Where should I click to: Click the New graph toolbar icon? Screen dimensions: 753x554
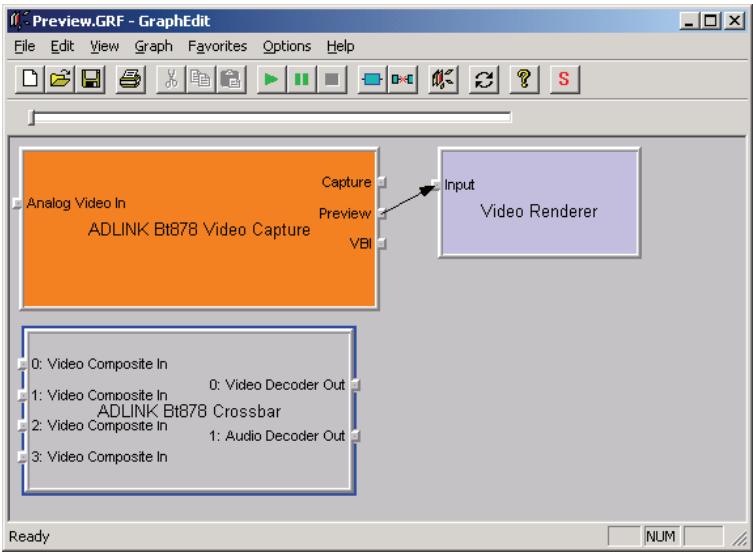(30, 79)
